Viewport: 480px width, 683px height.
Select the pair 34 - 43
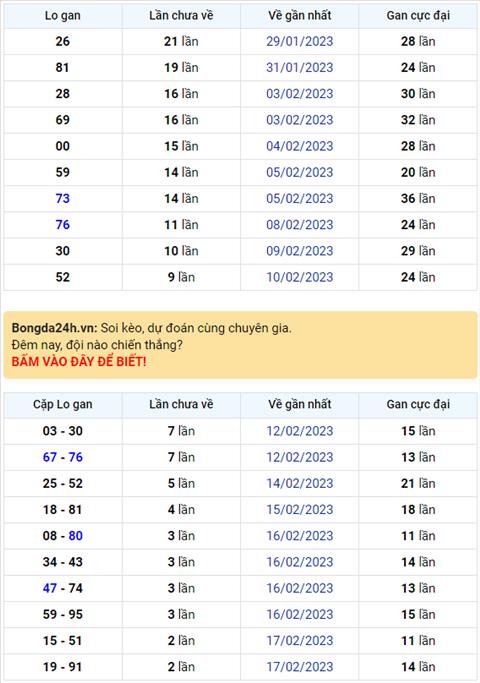[x=63, y=562]
